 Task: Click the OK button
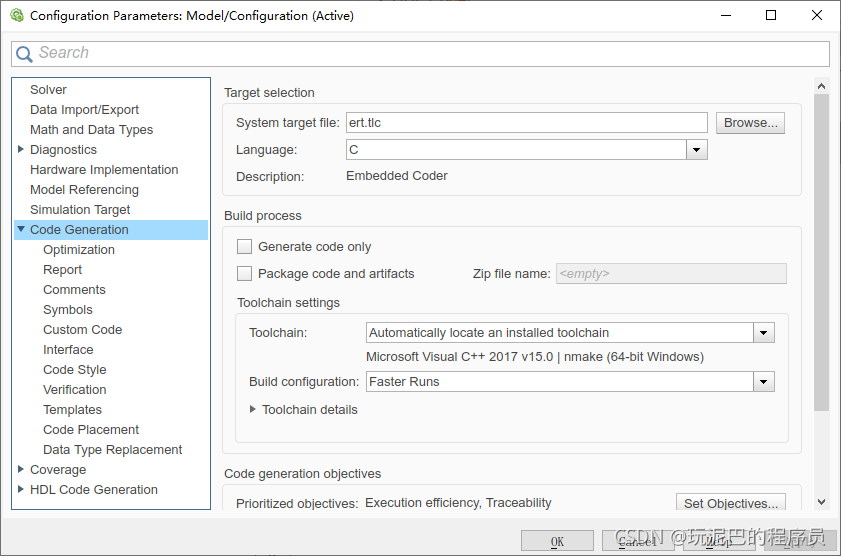(x=557, y=542)
